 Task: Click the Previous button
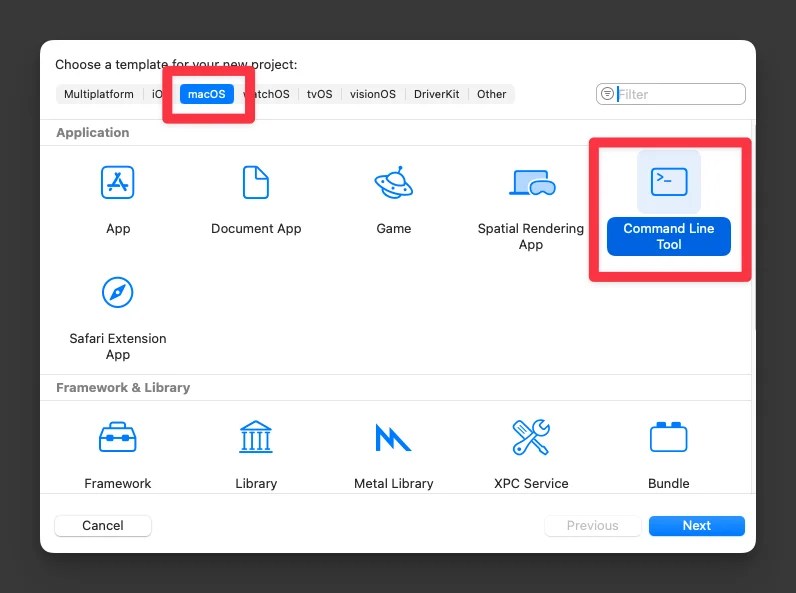tap(592, 525)
